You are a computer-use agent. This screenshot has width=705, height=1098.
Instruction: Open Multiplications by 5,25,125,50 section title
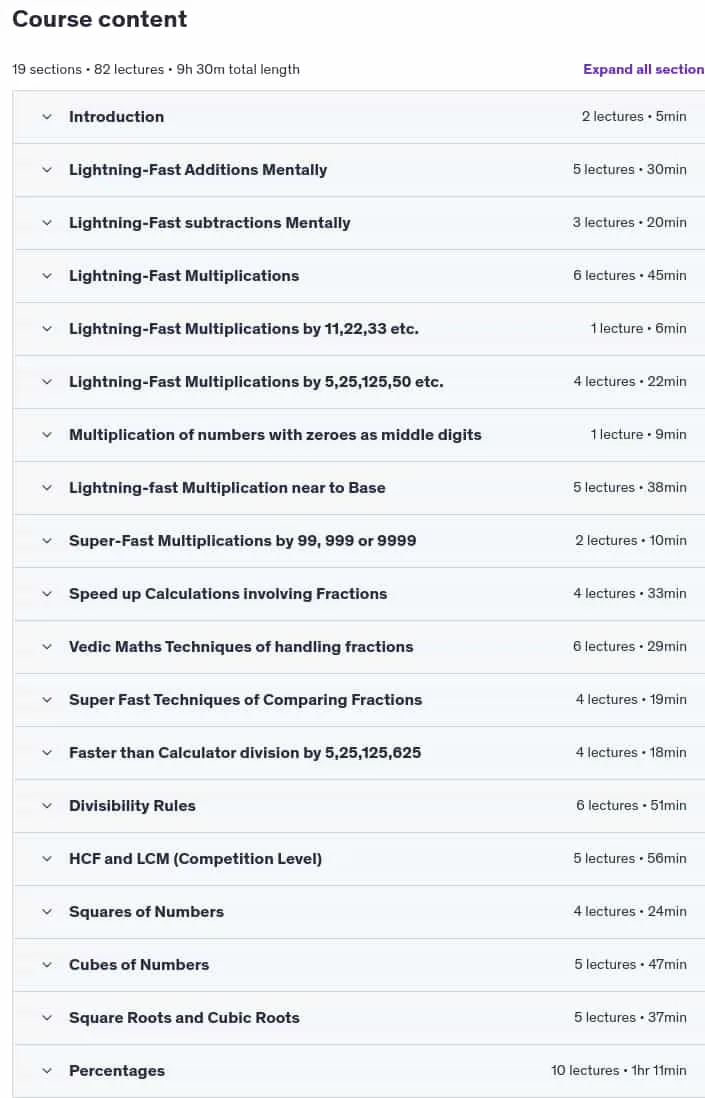click(256, 382)
